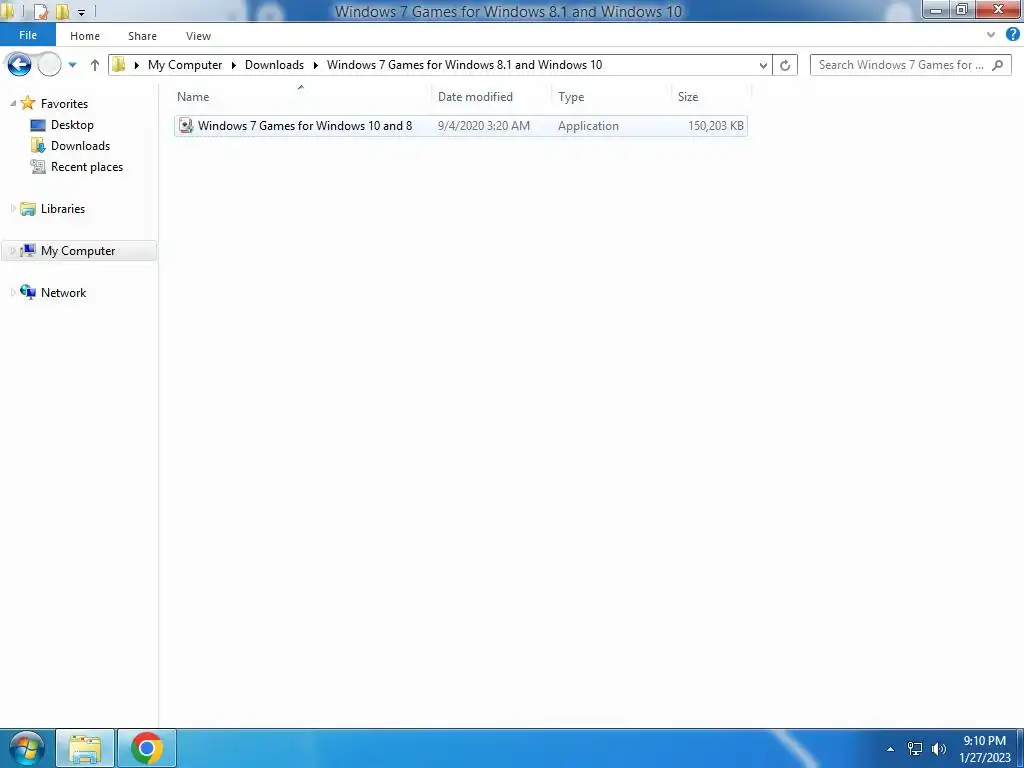
Task: Click the My Computer monitor icon in the sidebar
Action: click(27, 250)
